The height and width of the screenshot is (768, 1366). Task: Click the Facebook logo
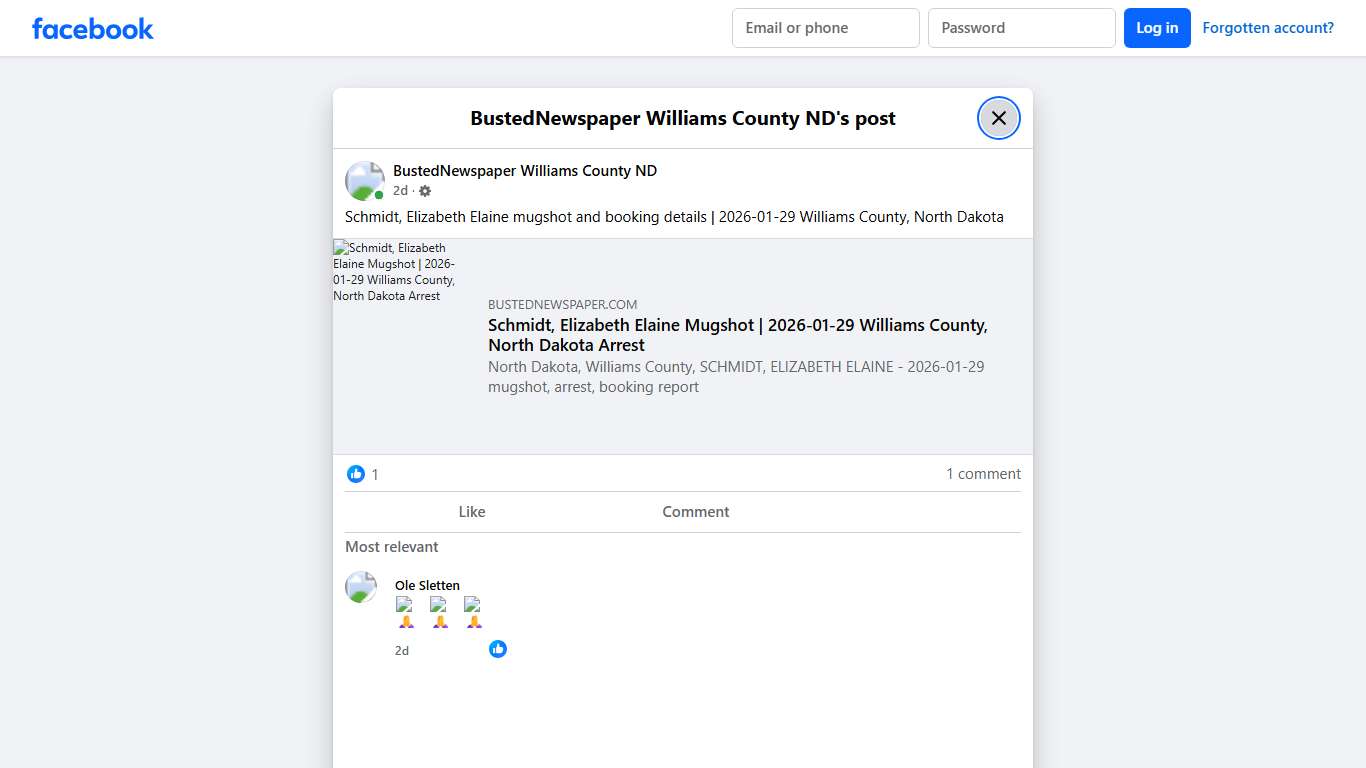(92, 29)
